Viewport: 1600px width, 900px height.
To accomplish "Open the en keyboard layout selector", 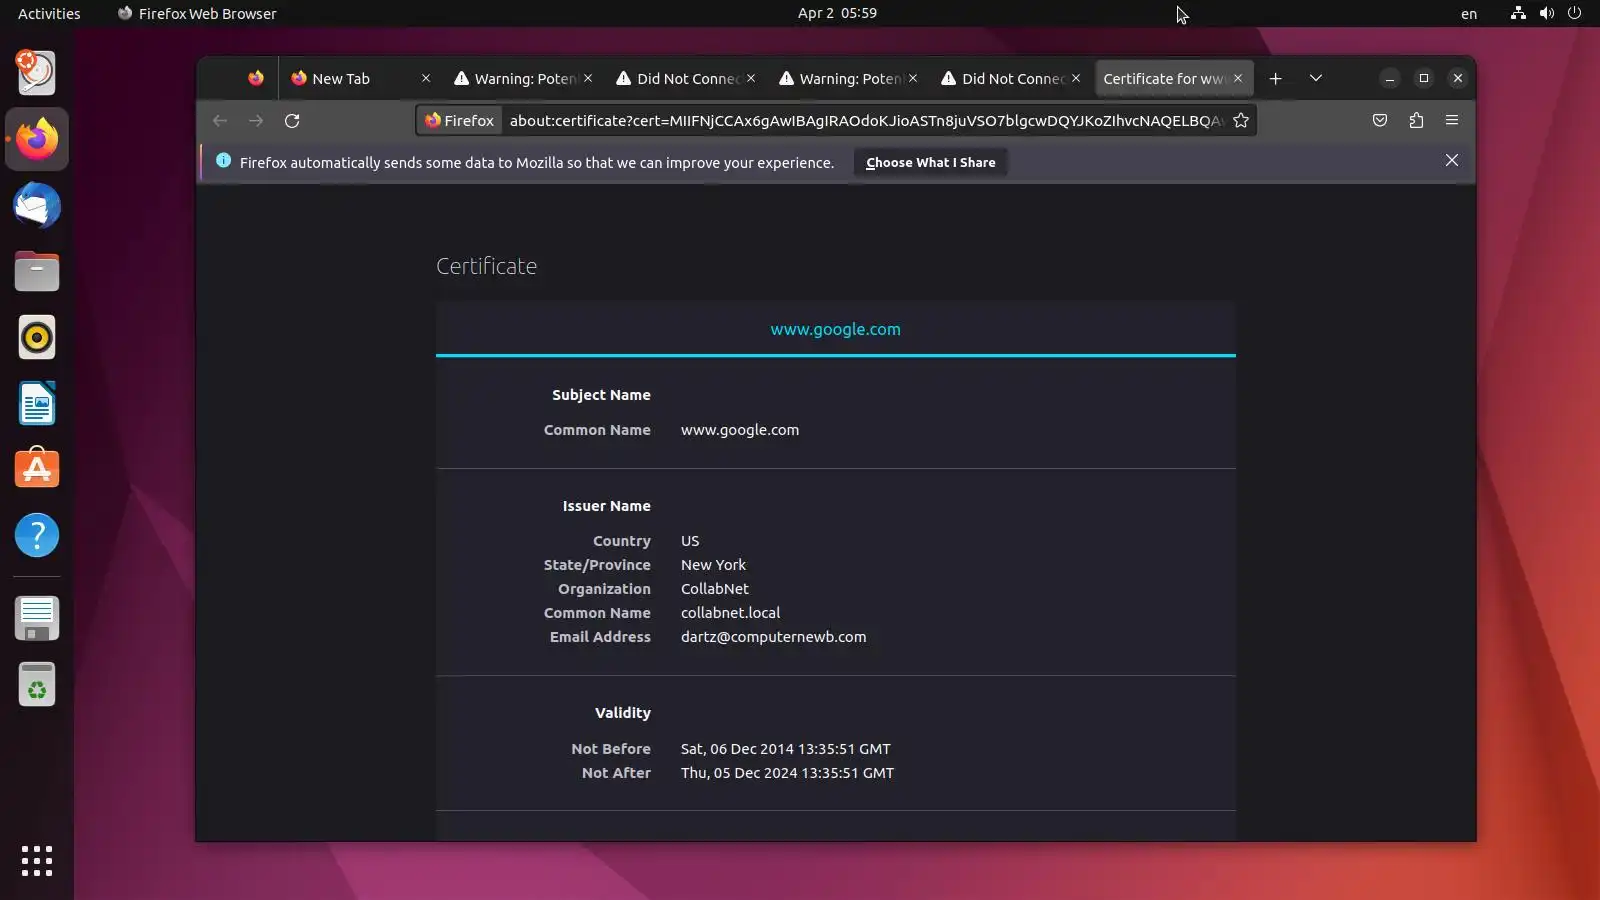I will 1469,13.
